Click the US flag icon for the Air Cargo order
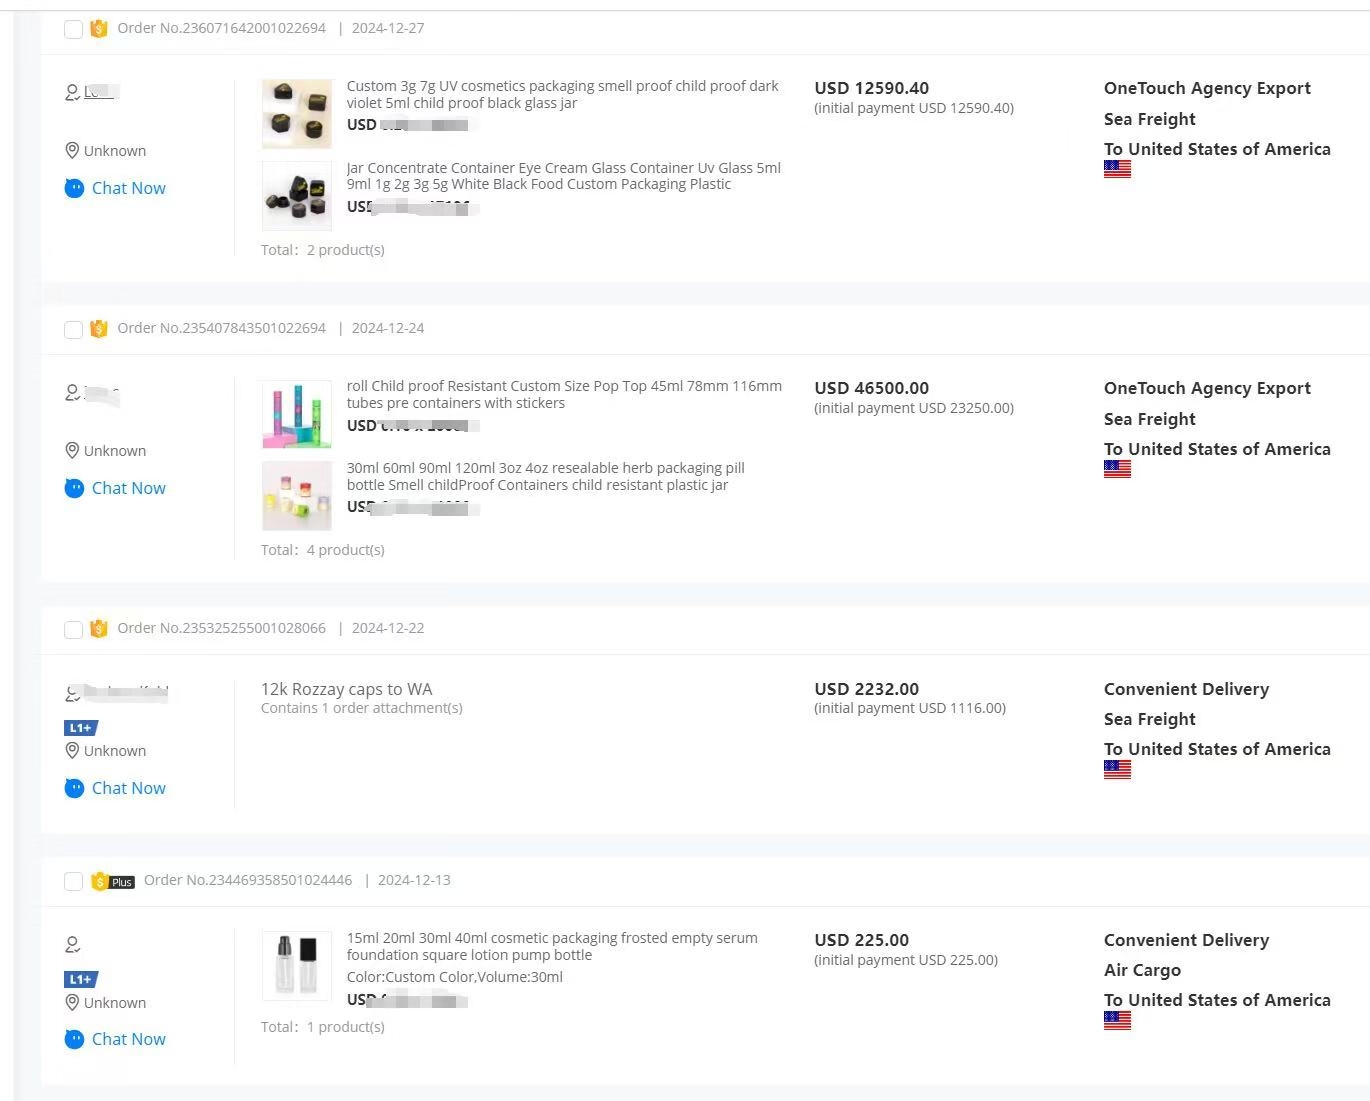Screen dimensions: 1370x1101 coord(1117,1021)
